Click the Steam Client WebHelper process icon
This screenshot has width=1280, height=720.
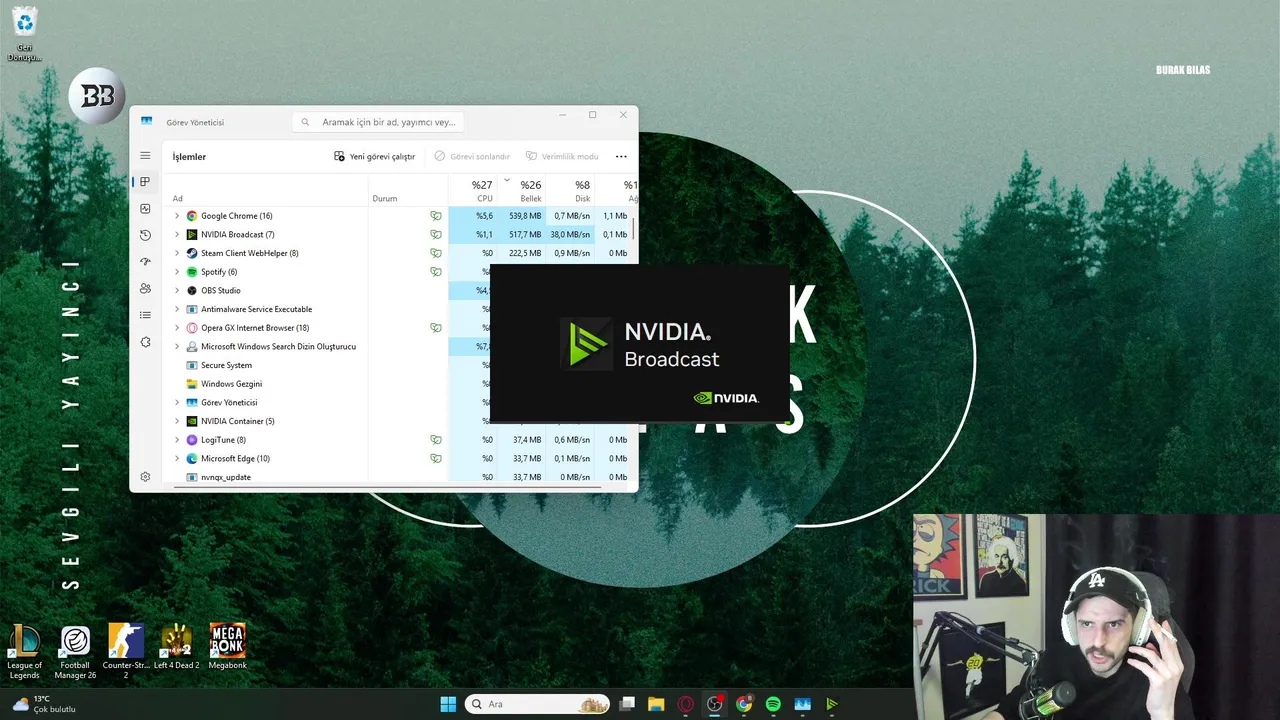(192, 253)
